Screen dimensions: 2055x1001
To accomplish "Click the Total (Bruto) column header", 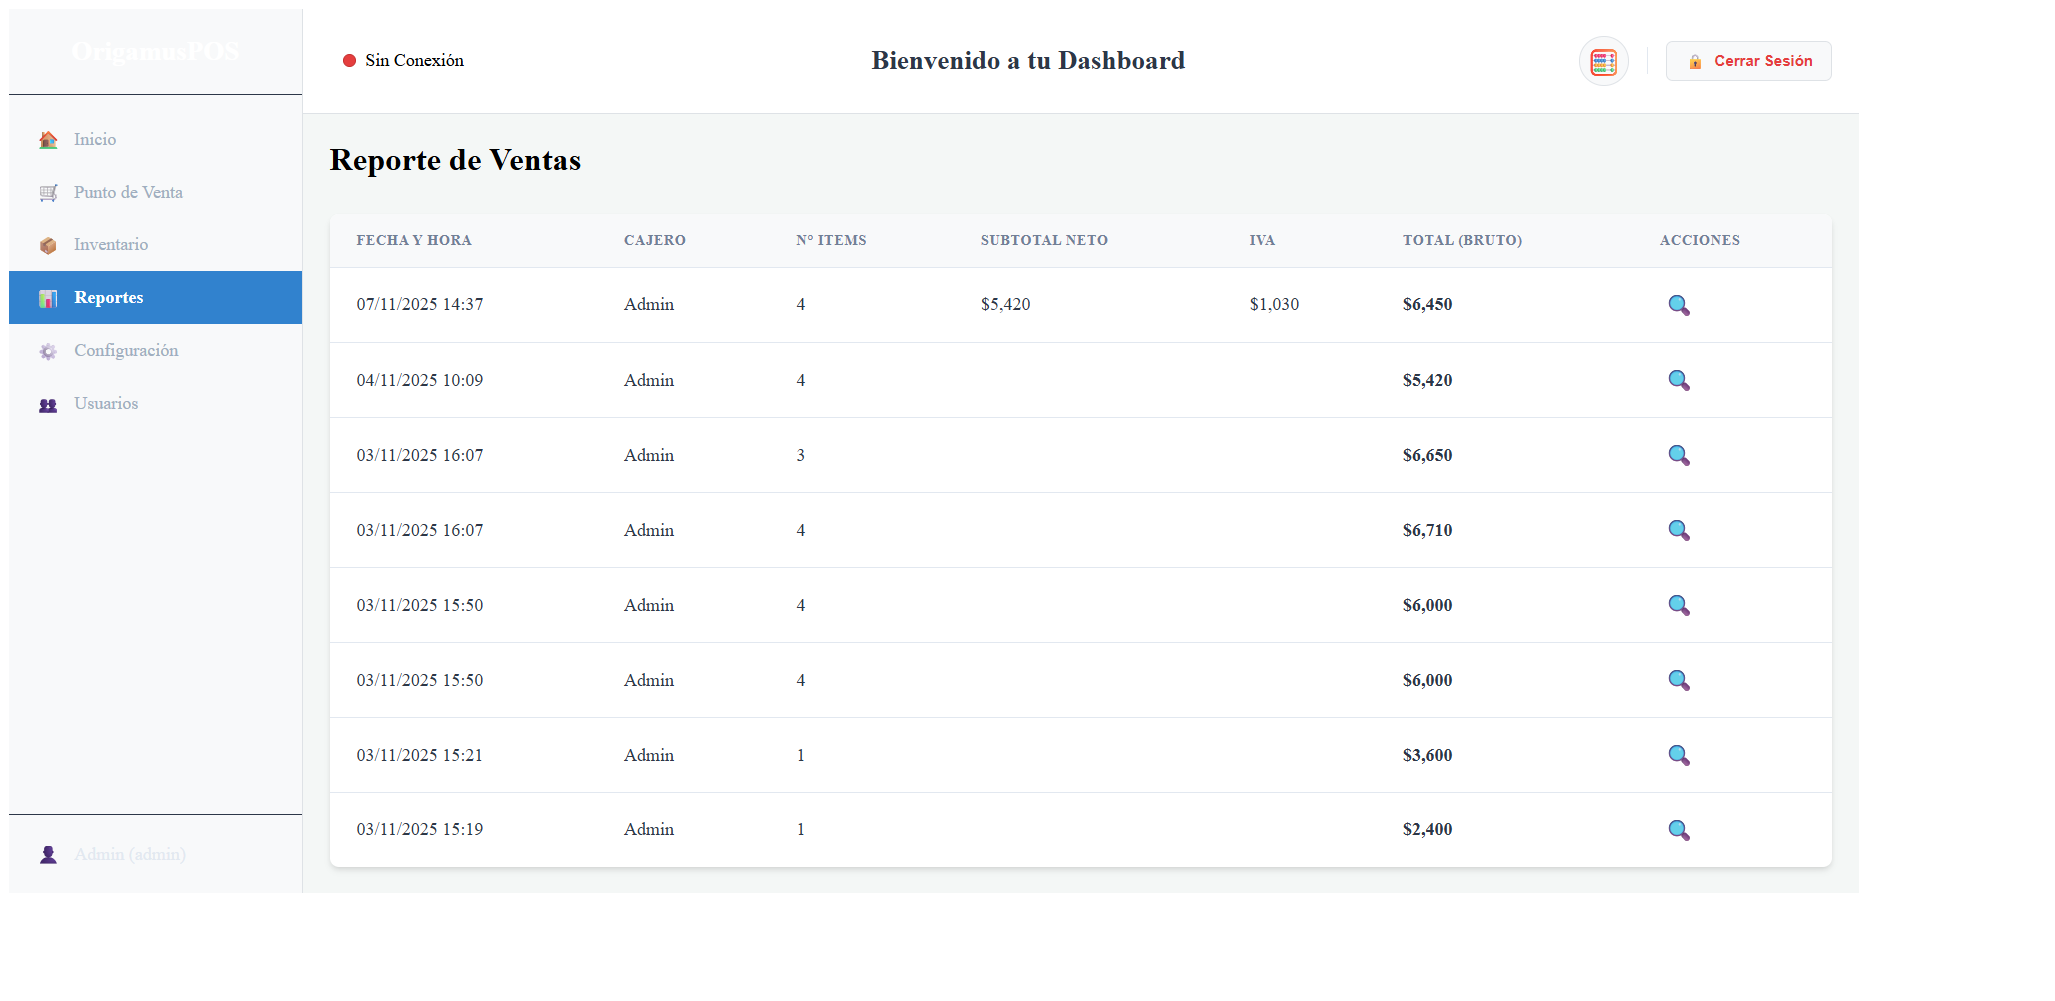I will [x=1461, y=241].
